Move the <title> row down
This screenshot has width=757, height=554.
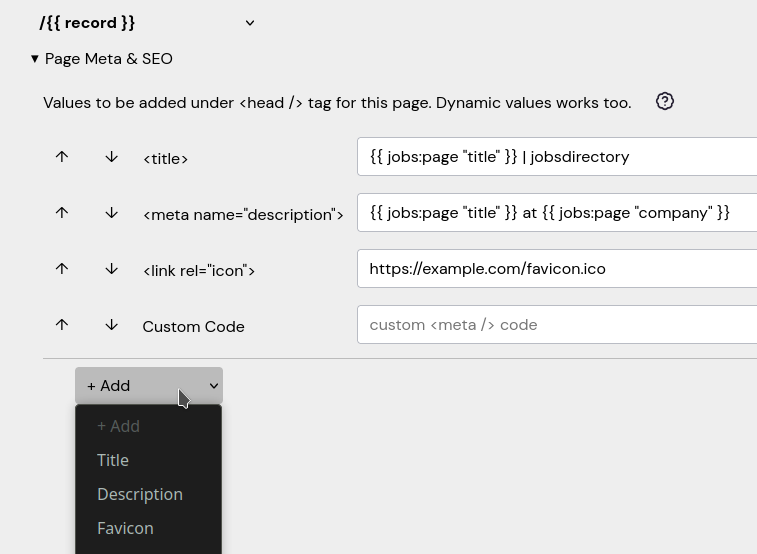(x=112, y=157)
